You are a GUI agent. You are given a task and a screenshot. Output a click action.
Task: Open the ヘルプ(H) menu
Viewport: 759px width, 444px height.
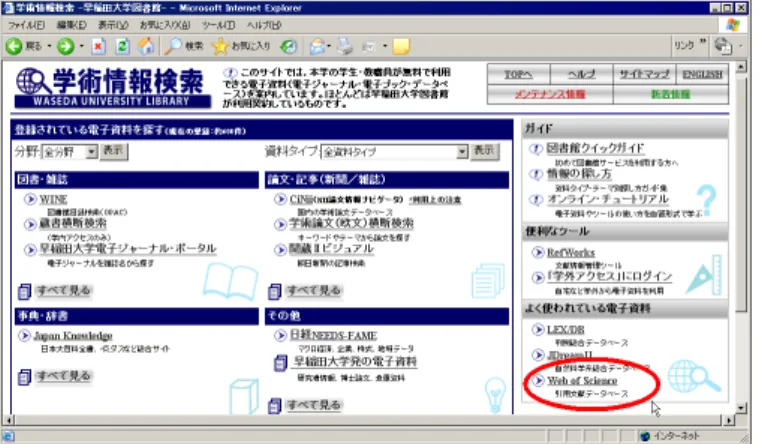(x=264, y=25)
